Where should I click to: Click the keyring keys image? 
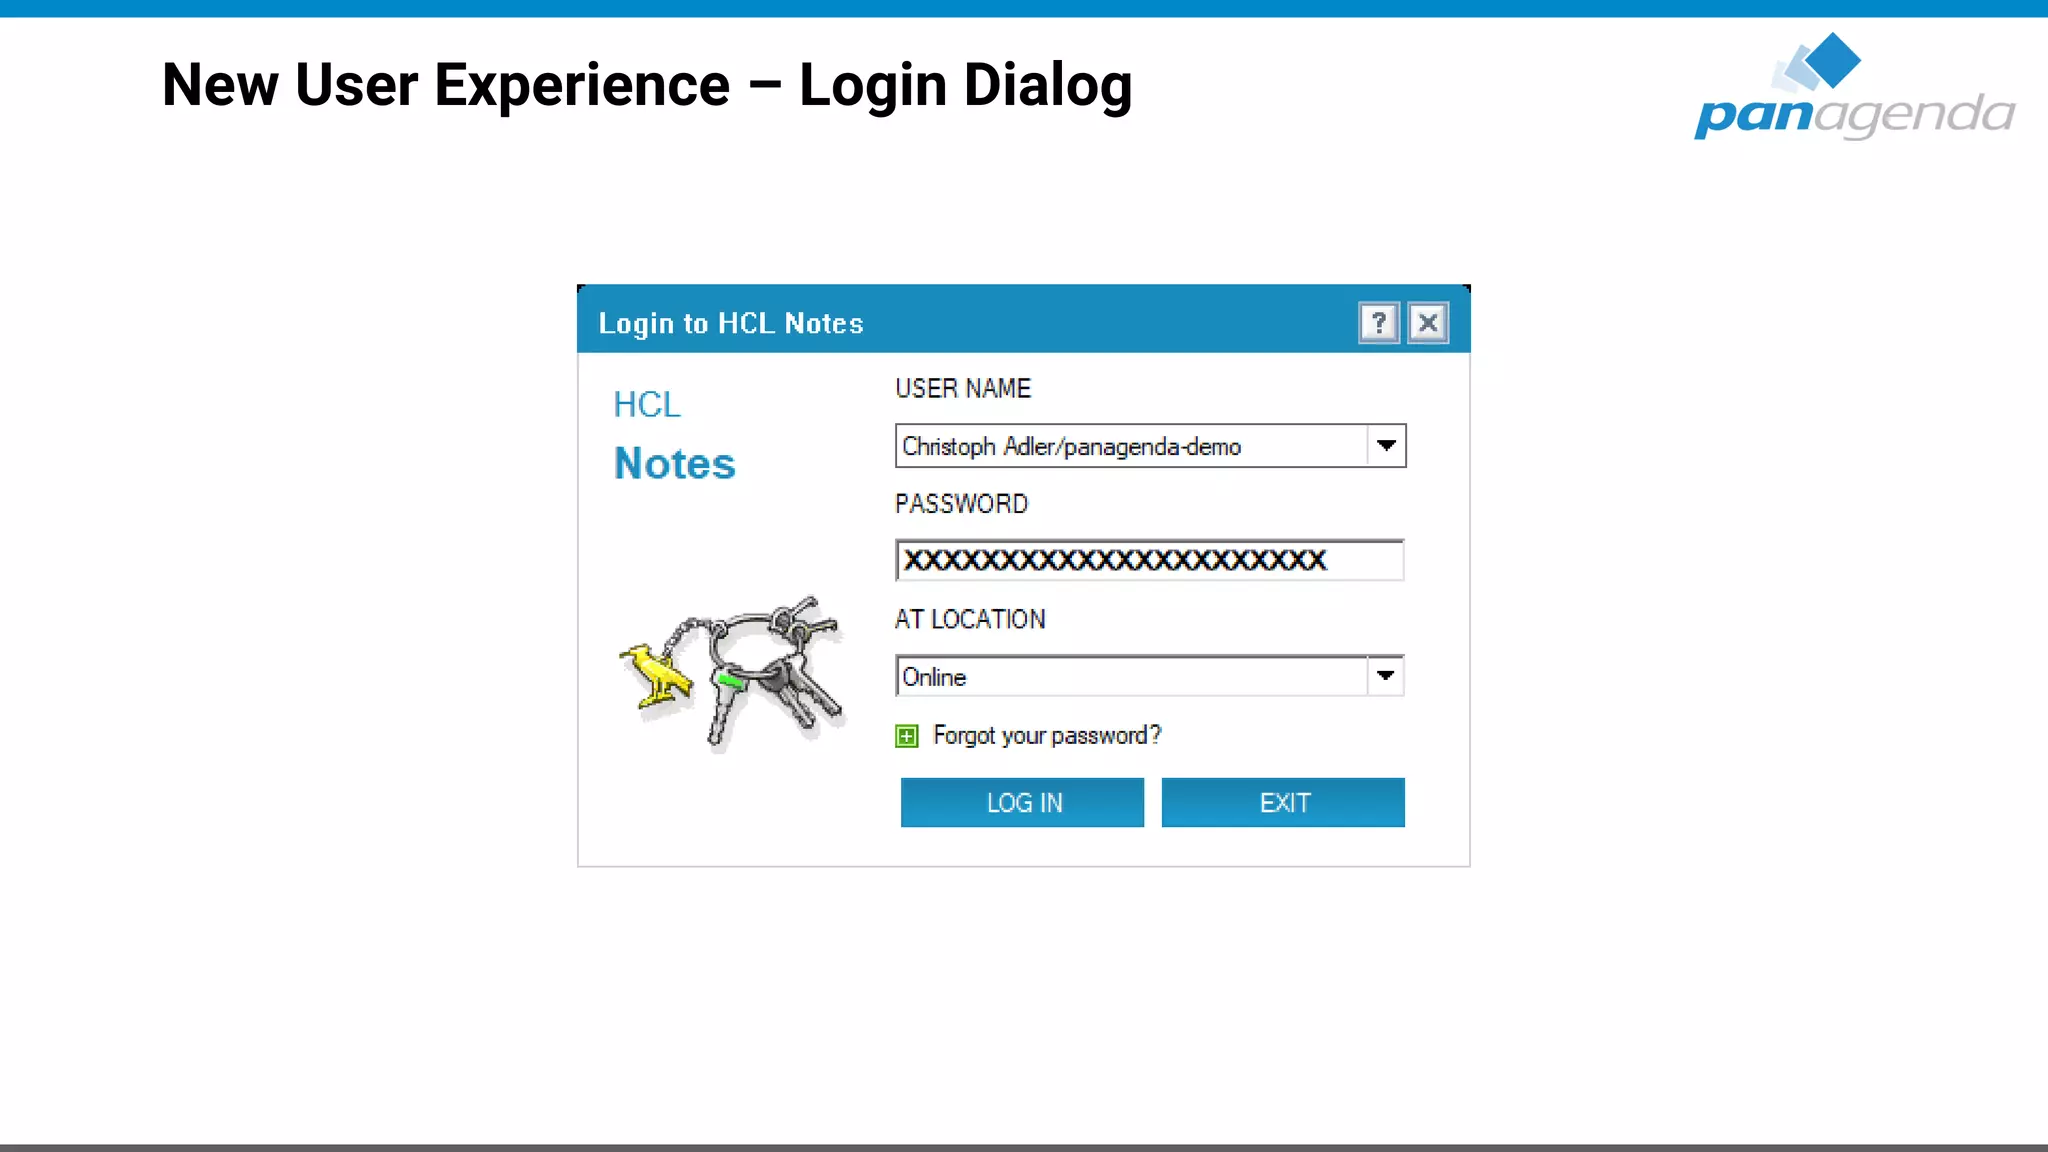pyautogui.click(x=732, y=673)
